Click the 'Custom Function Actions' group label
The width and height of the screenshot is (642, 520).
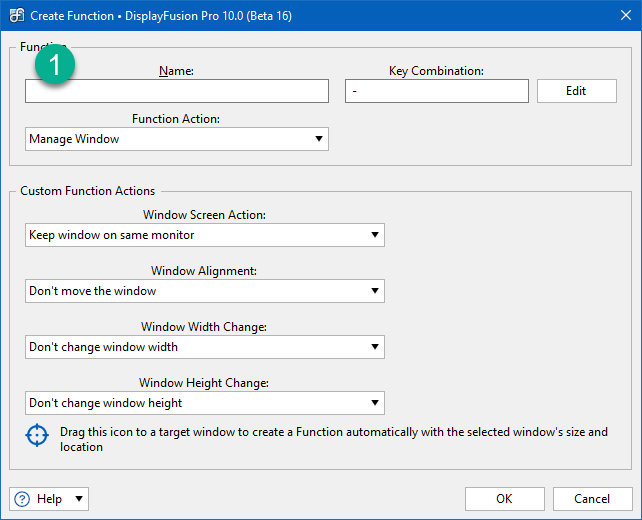coord(88,191)
